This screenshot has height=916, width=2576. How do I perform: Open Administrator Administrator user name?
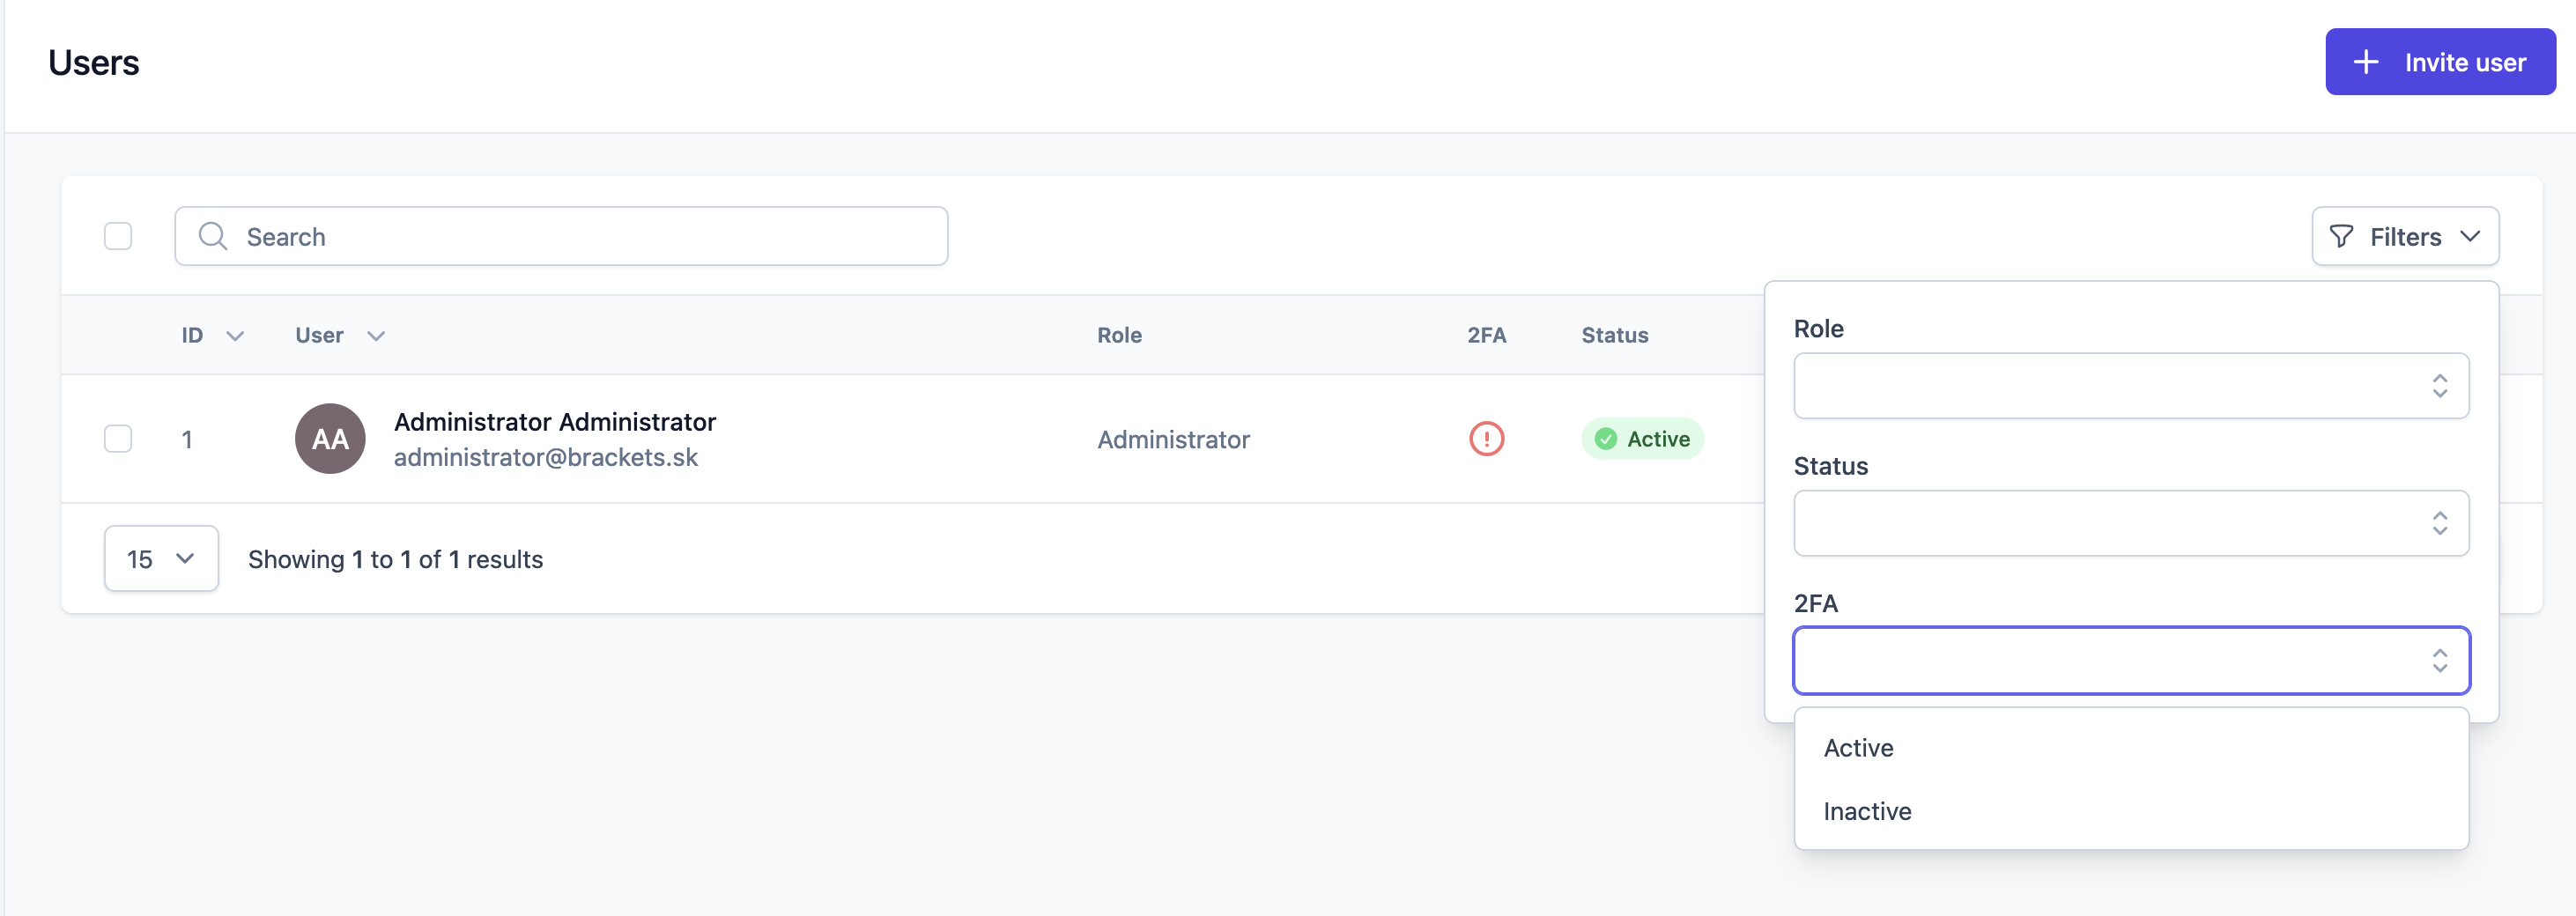tap(555, 422)
